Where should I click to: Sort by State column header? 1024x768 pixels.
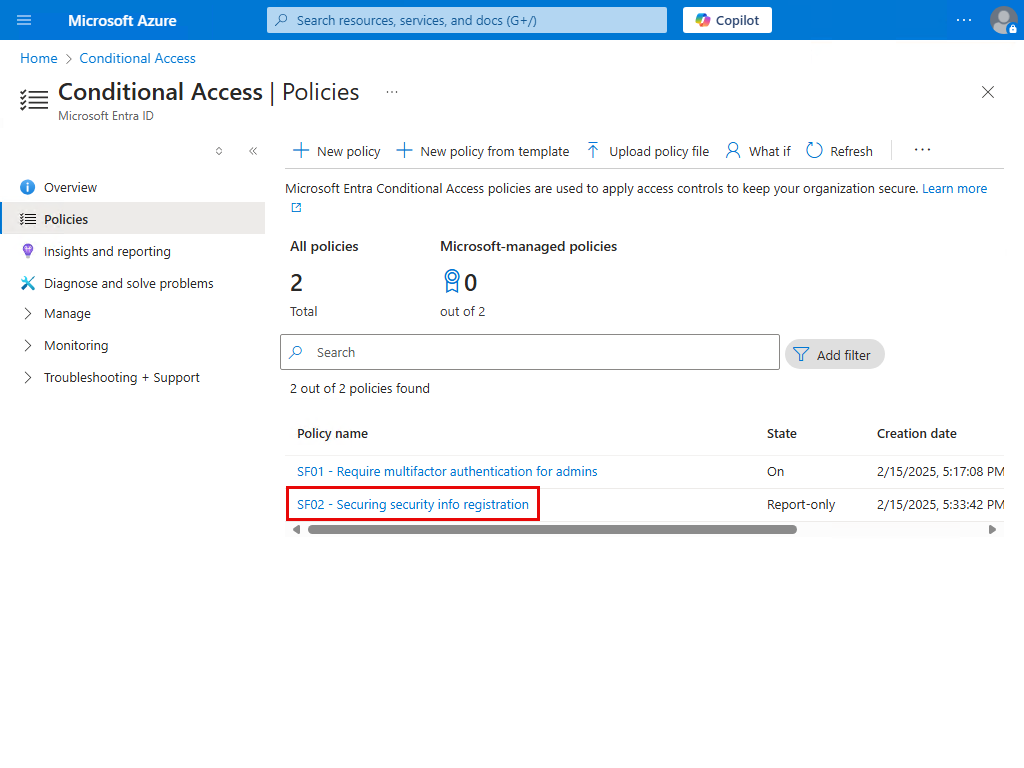(782, 433)
